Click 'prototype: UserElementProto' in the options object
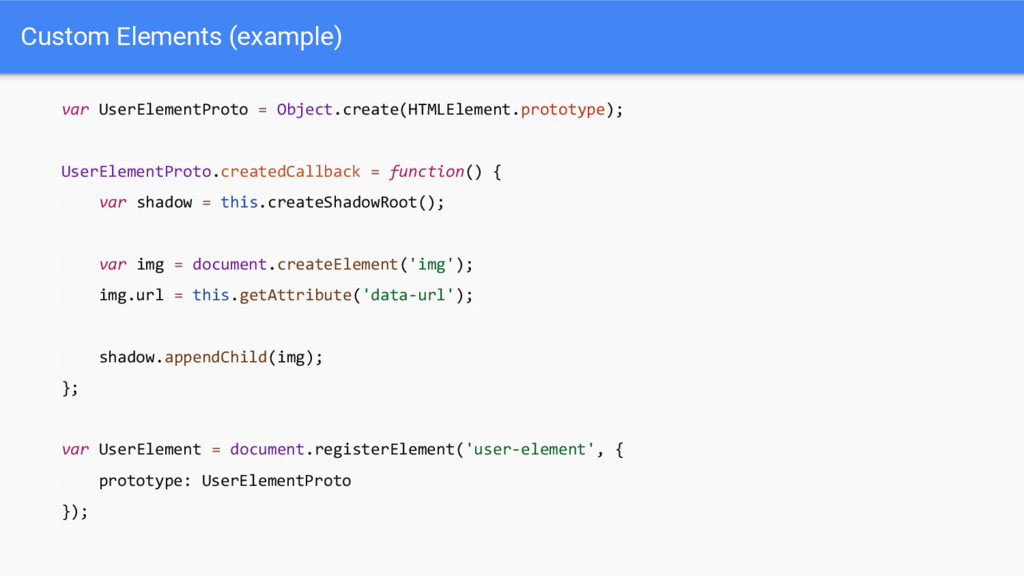The height and width of the screenshot is (576, 1024). coord(225,481)
